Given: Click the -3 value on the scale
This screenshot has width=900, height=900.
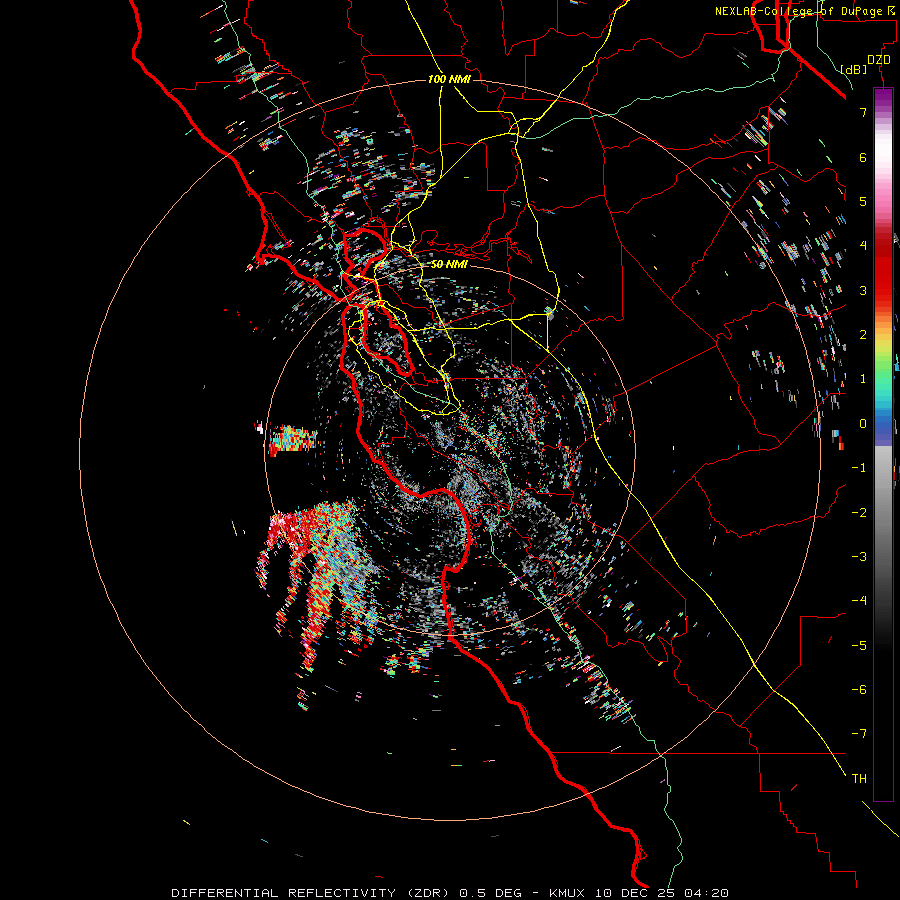Looking at the screenshot, I should [x=859, y=557].
